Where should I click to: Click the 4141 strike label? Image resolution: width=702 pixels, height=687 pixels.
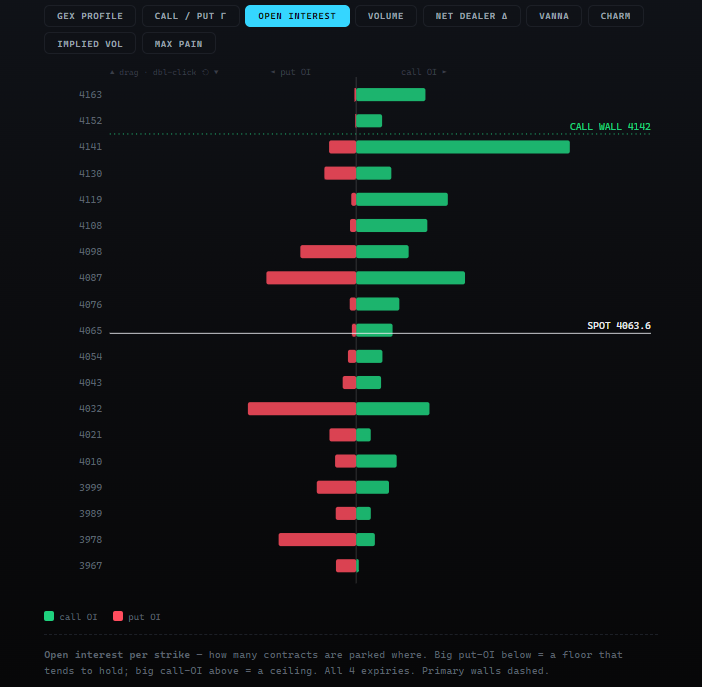coord(90,147)
